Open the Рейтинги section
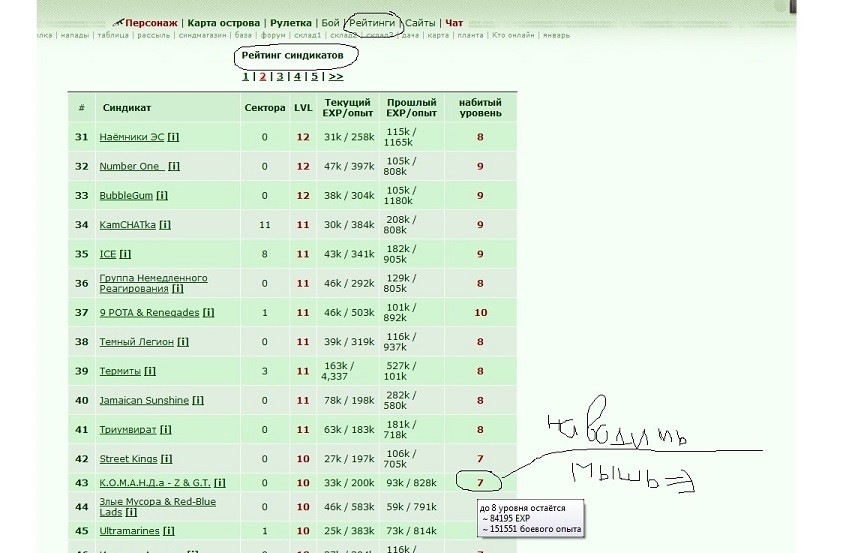864x553 pixels. coord(372,23)
